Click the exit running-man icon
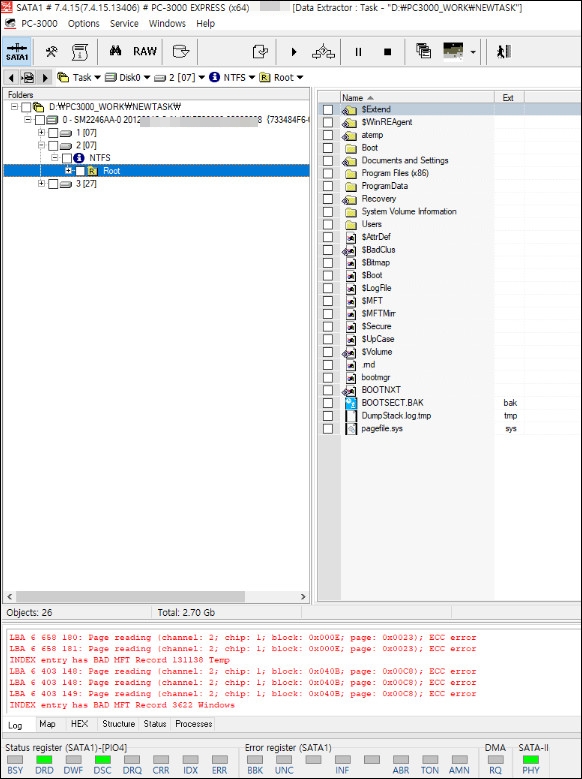This screenshot has width=582, height=779. [x=503, y=51]
